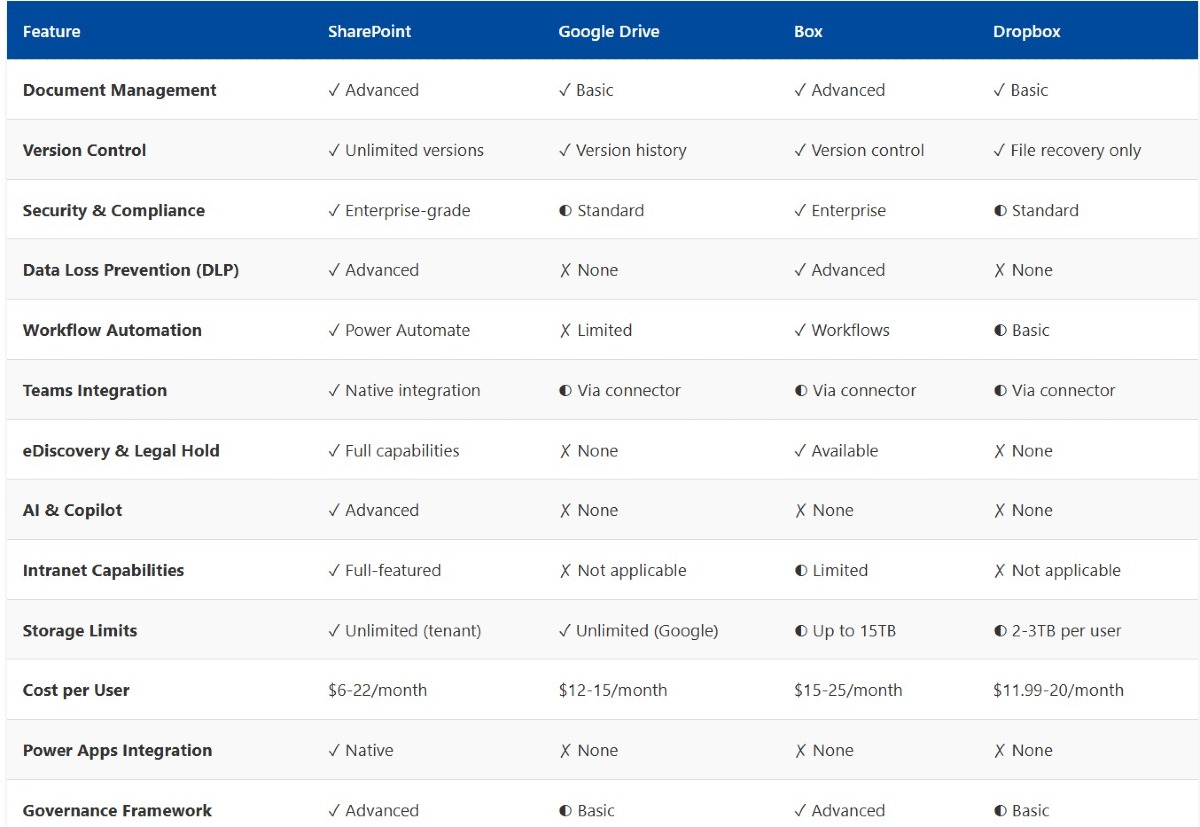Select "Data Loss Prevention (DLP)" row label

click(130, 270)
